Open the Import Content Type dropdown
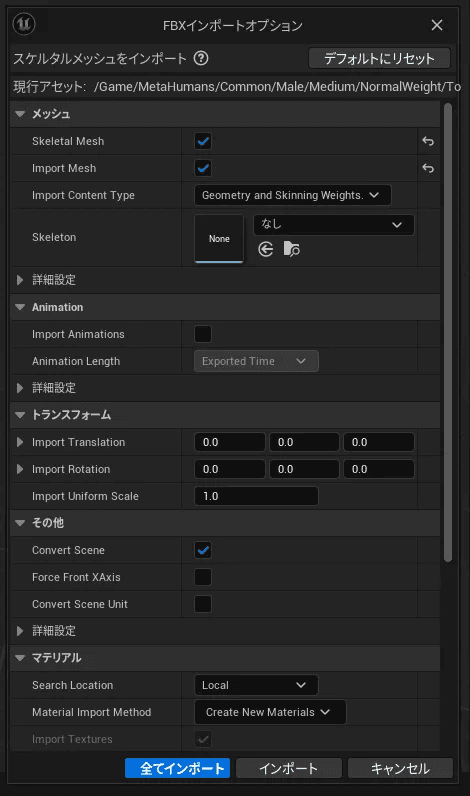 click(x=292, y=195)
